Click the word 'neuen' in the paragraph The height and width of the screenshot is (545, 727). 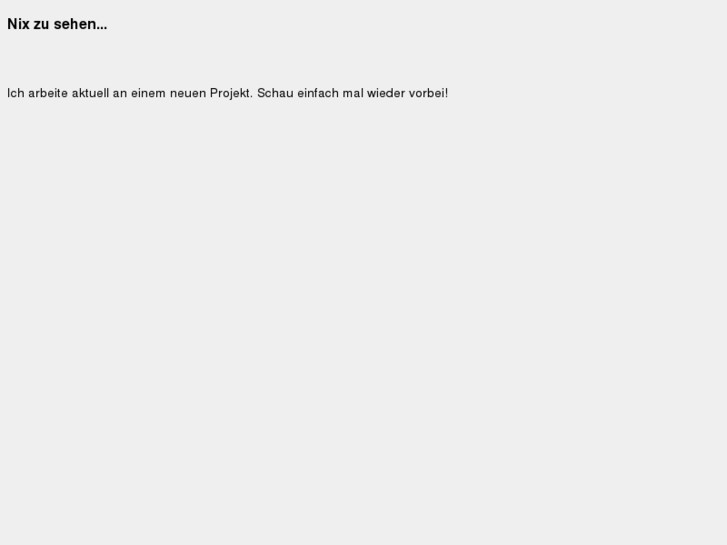(x=188, y=93)
